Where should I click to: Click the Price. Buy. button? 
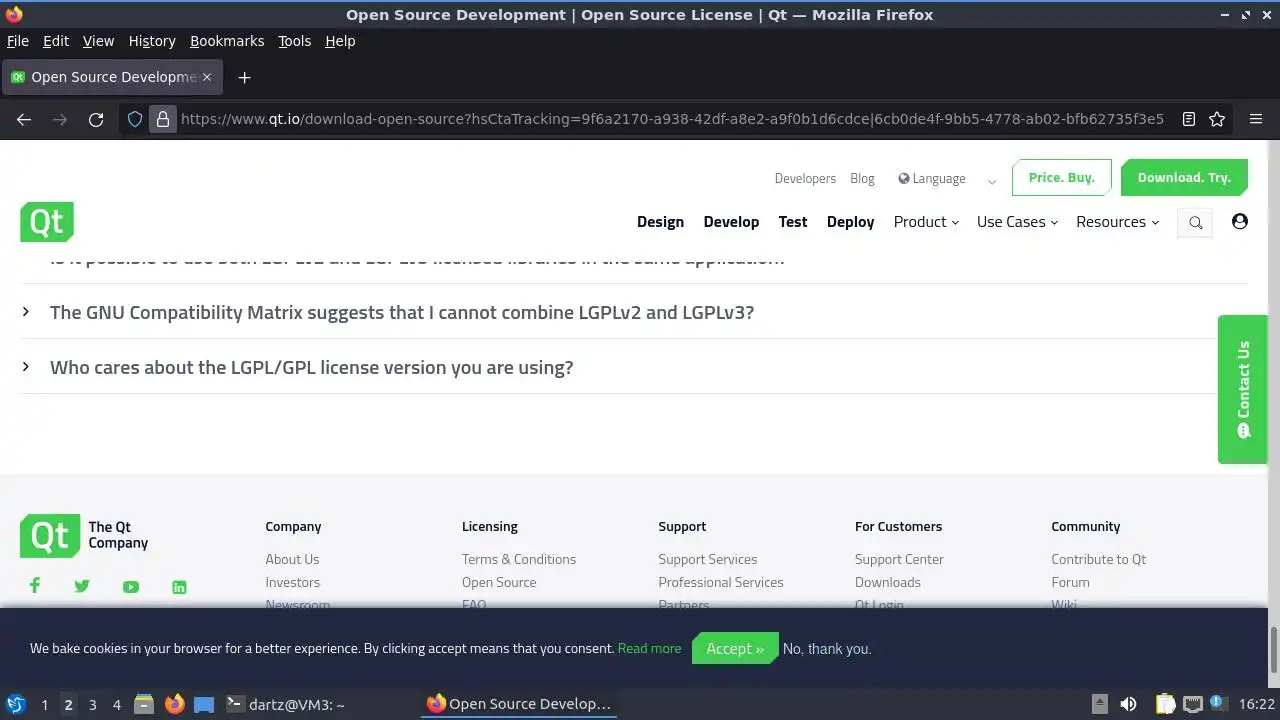[1062, 178]
